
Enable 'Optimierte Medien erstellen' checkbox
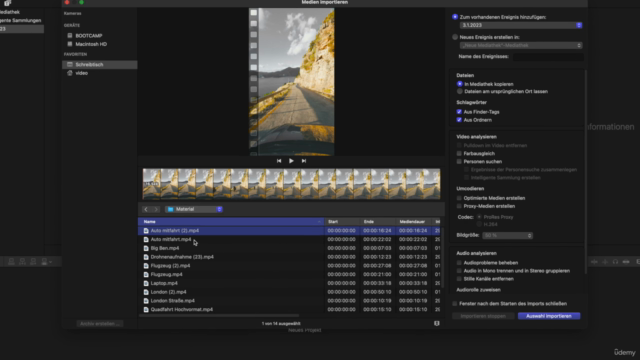tap(459, 198)
